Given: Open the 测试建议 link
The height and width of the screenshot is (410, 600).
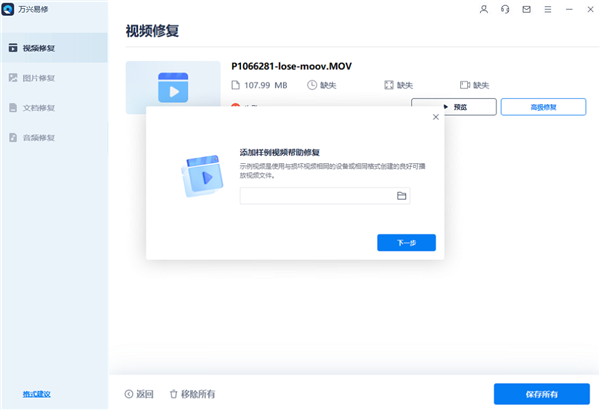Looking at the screenshot, I should click(39, 394).
